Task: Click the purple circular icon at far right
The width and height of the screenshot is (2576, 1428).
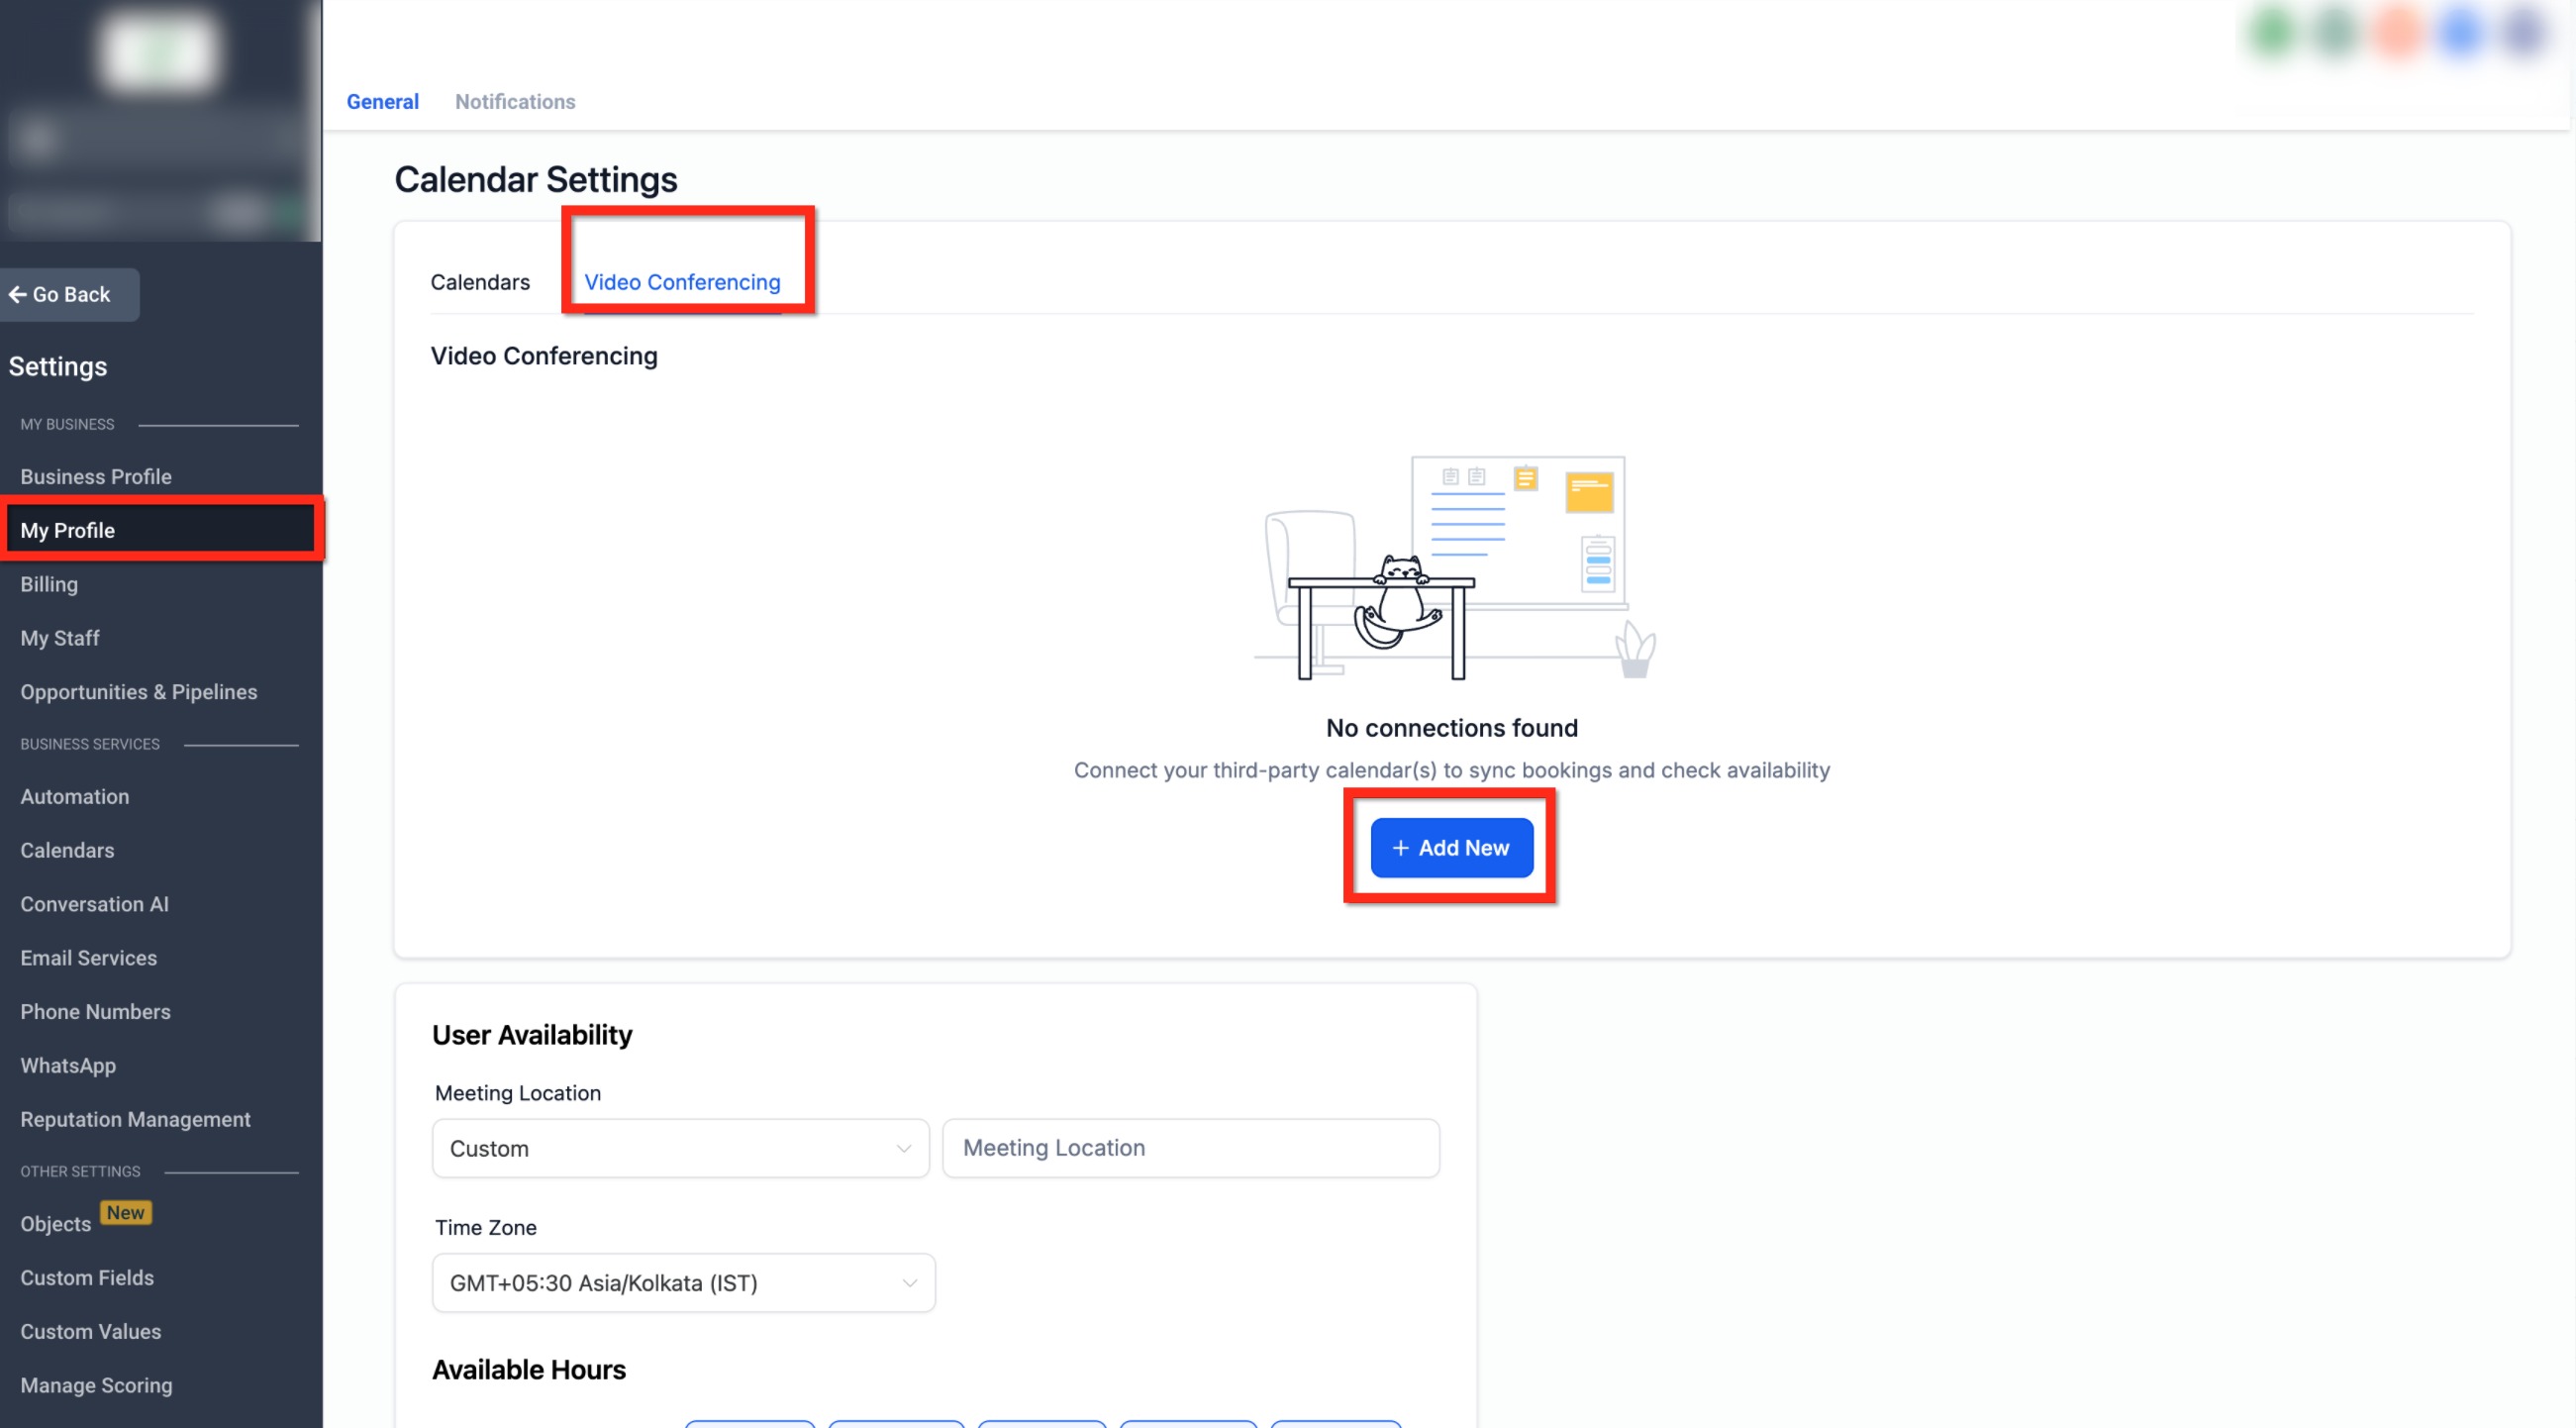Action: click(2524, 33)
